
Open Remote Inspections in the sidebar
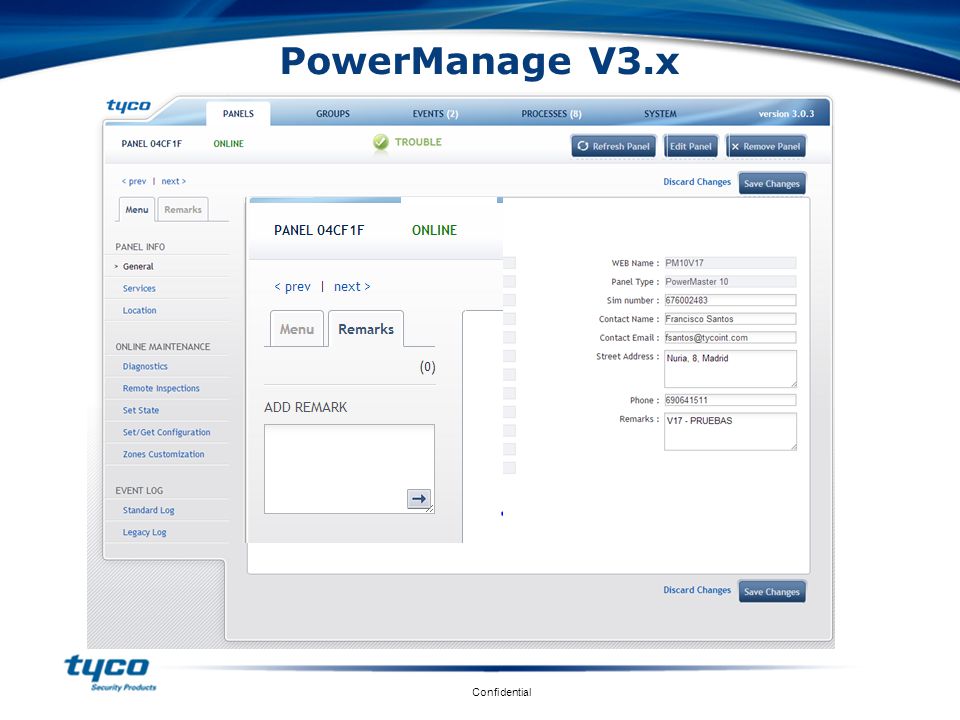[161, 388]
